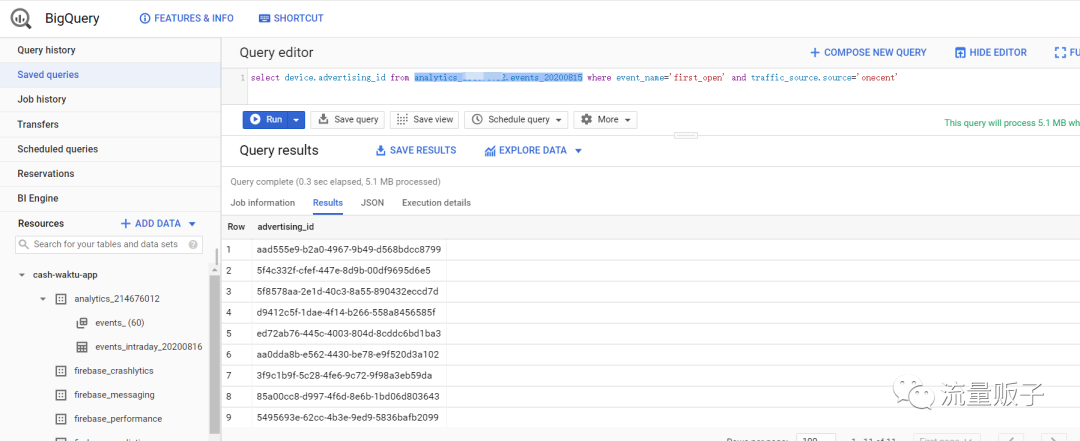Select row 7 advertising id 3f9c1b9f
1080x441 pixels.
pos(344,376)
